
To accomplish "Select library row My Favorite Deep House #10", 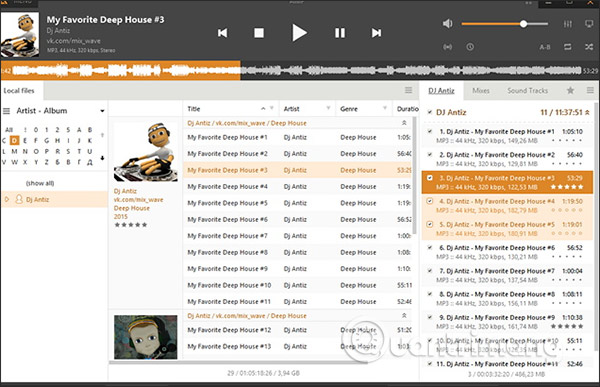I will pos(297,286).
